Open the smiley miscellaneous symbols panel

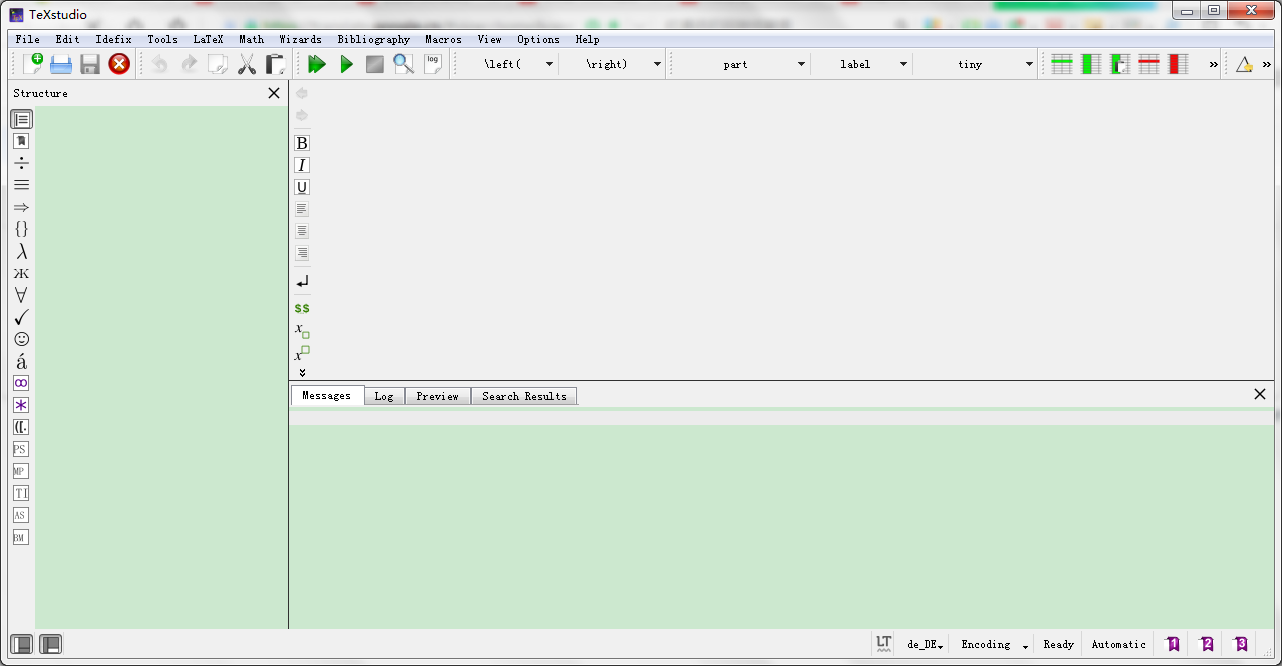pyautogui.click(x=20, y=339)
